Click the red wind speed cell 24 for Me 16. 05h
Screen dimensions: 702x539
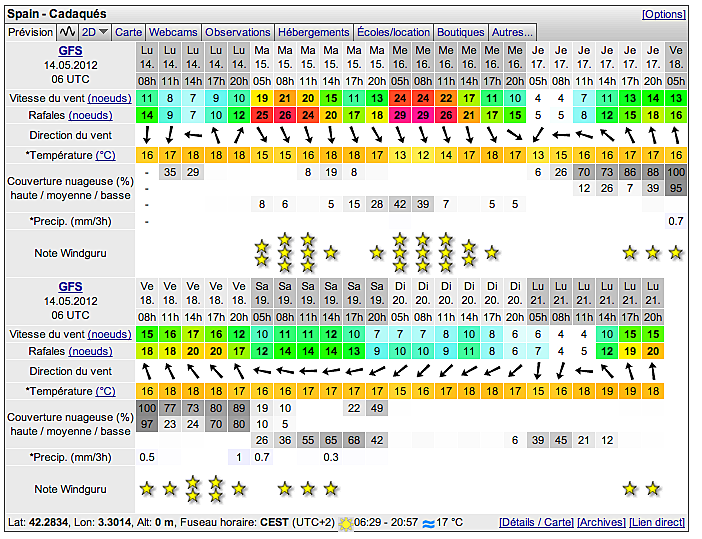pyautogui.click(x=400, y=98)
